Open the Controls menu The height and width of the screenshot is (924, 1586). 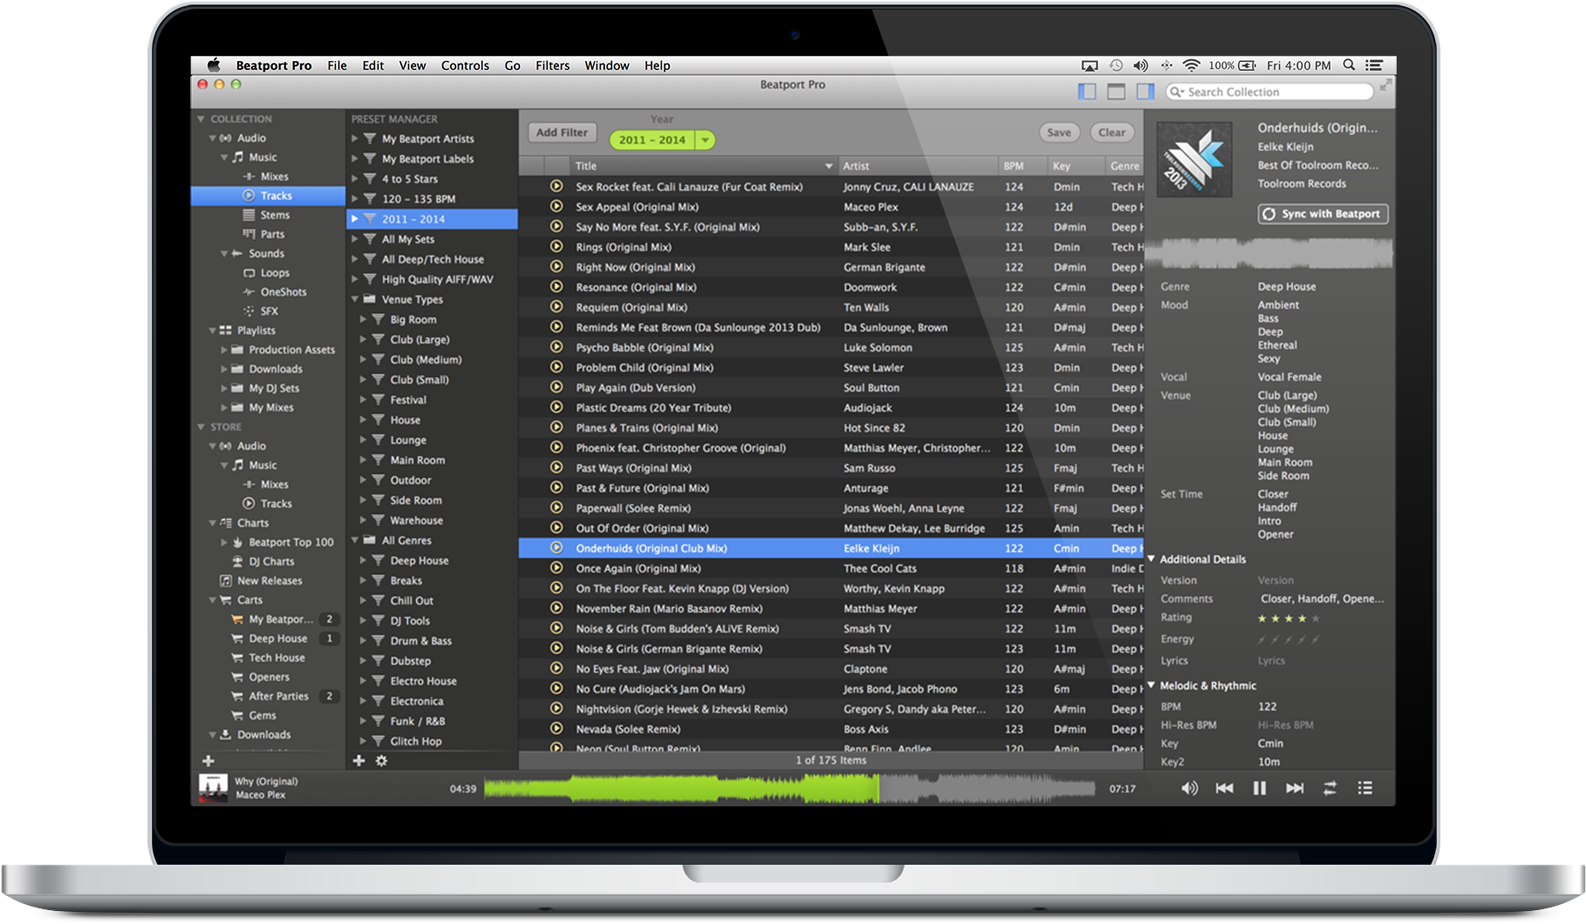465,65
